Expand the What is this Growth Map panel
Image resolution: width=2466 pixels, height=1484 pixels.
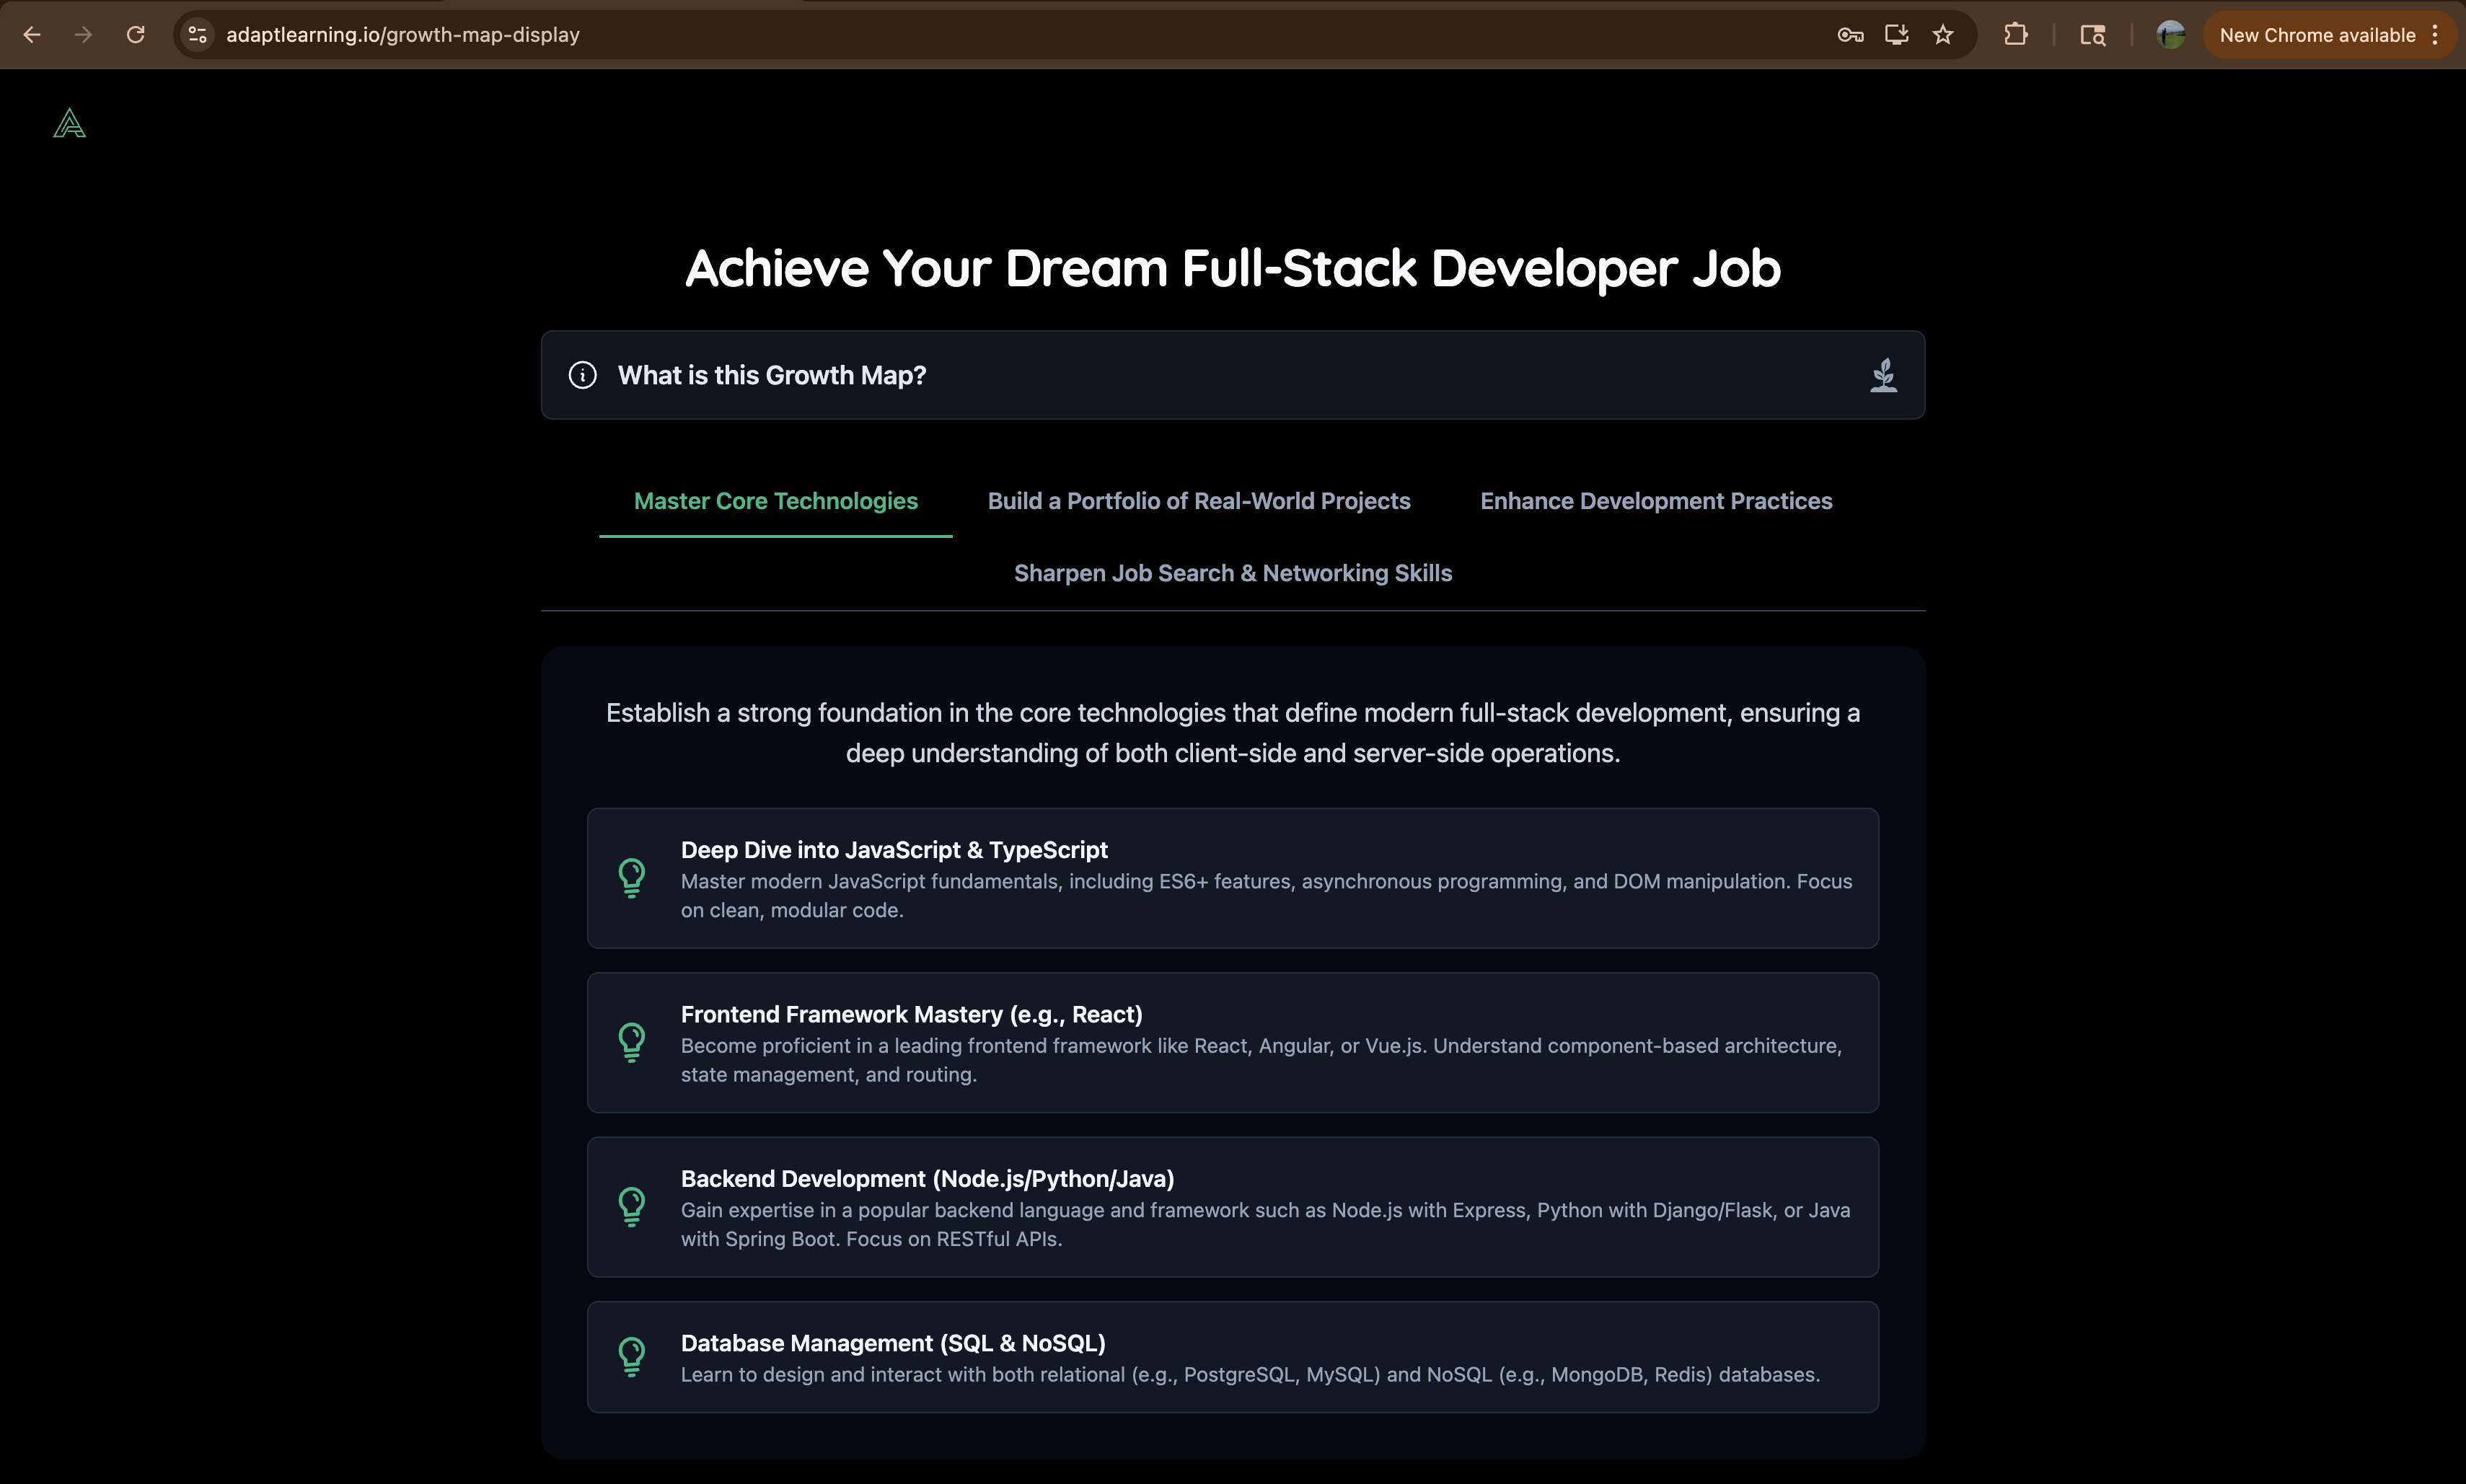1232,375
